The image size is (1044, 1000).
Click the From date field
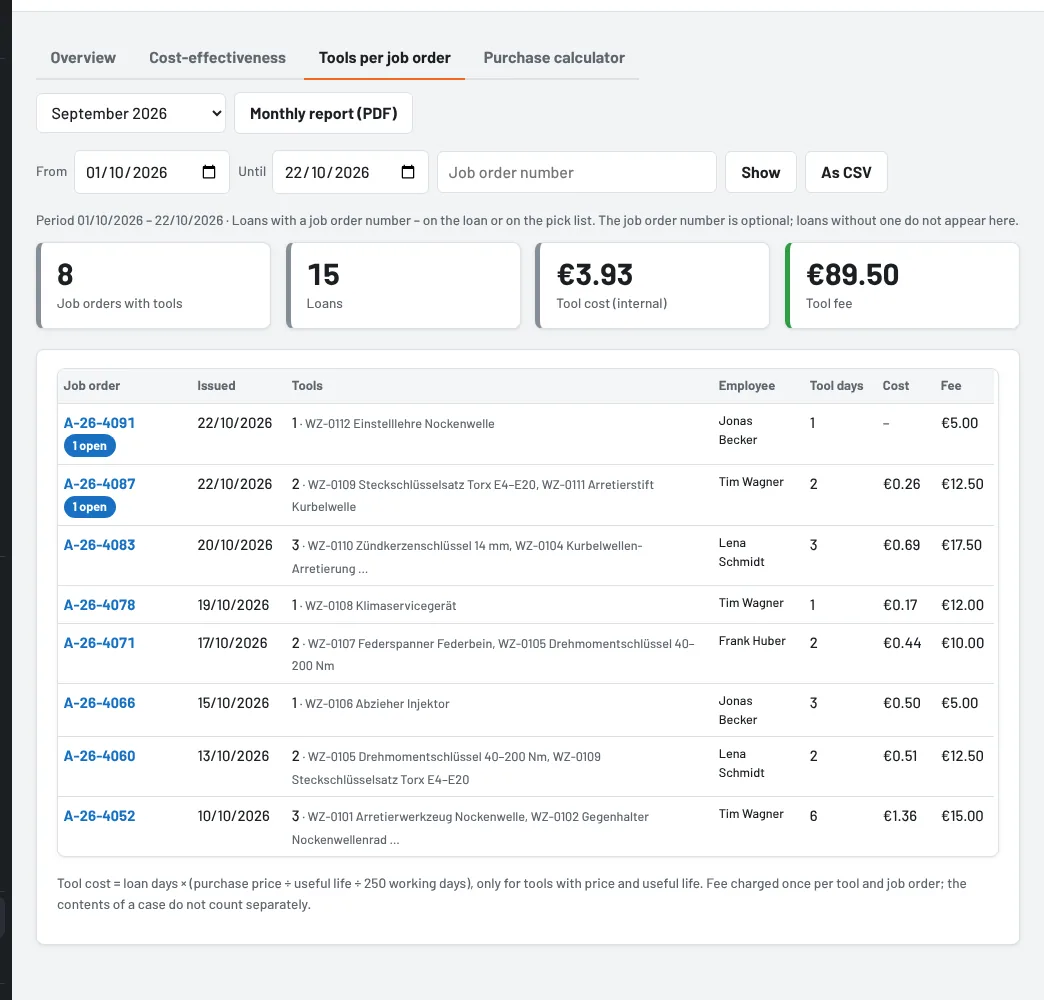click(152, 172)
